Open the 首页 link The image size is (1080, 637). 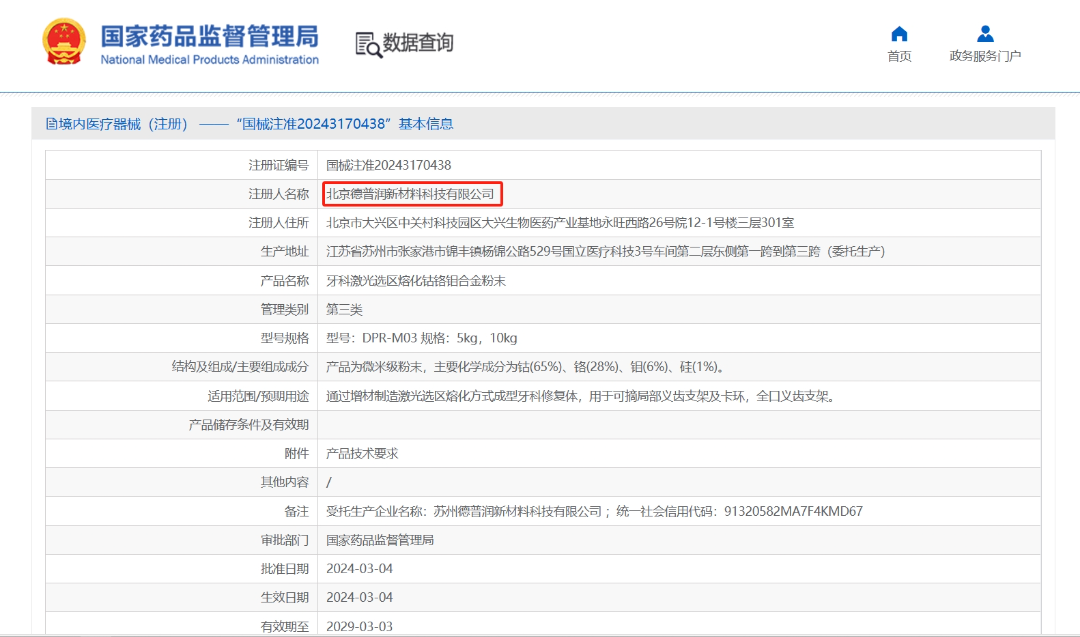click(x=899, y=56)
